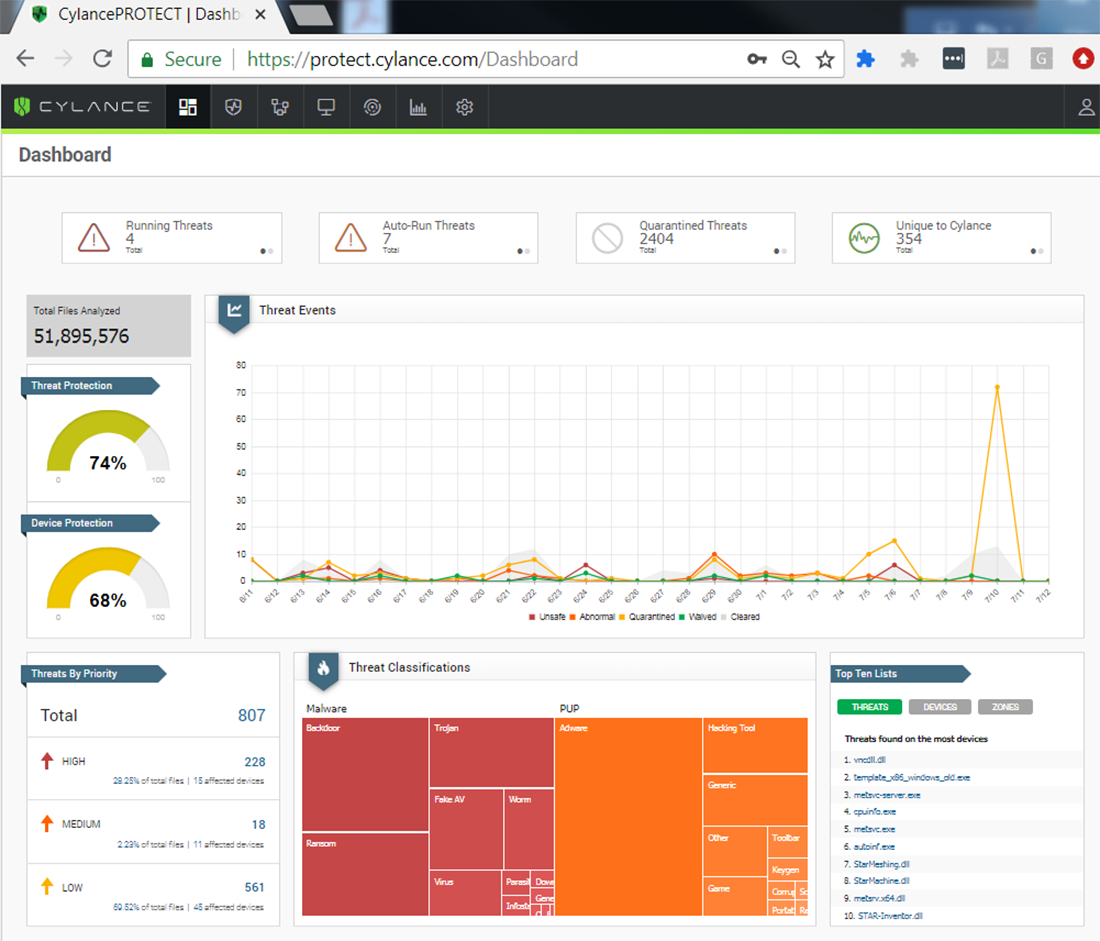The image size is (1100, 941).
Task: Select the Ransom malware treemap block
Action: point(365,874)
